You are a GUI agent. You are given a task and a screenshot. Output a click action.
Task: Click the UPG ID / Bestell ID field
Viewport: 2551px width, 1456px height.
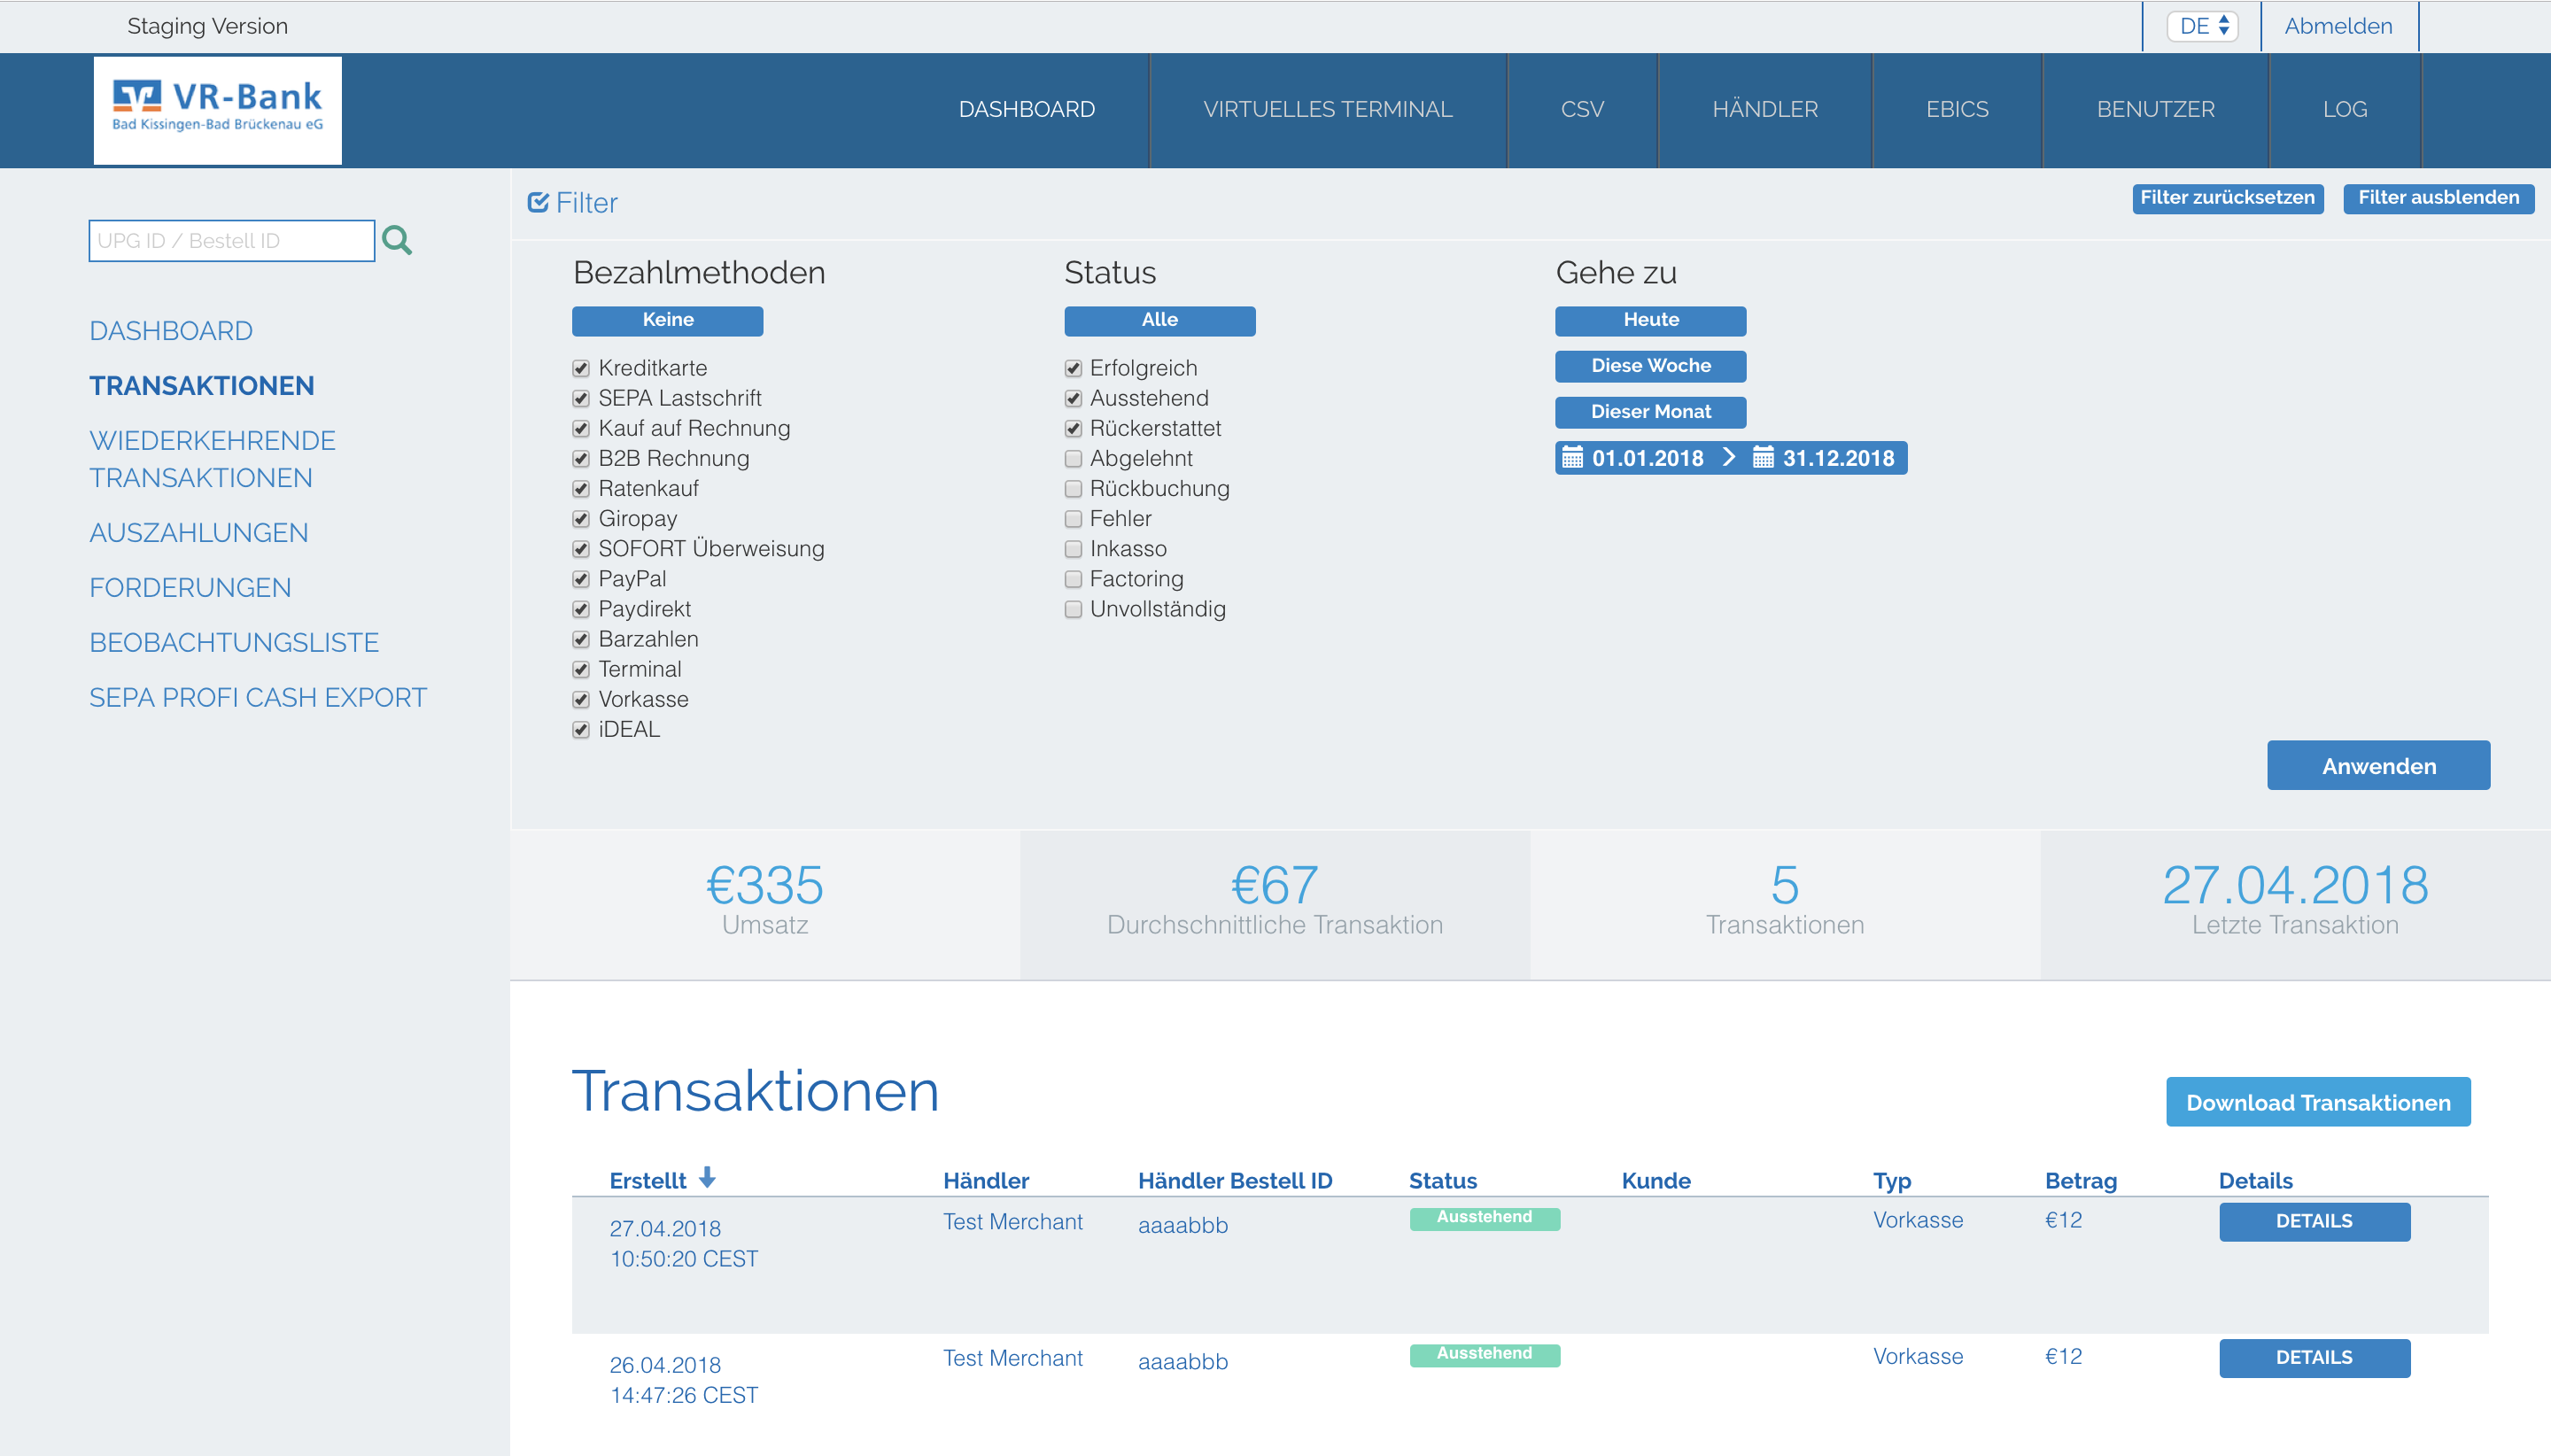pos(232,241)
